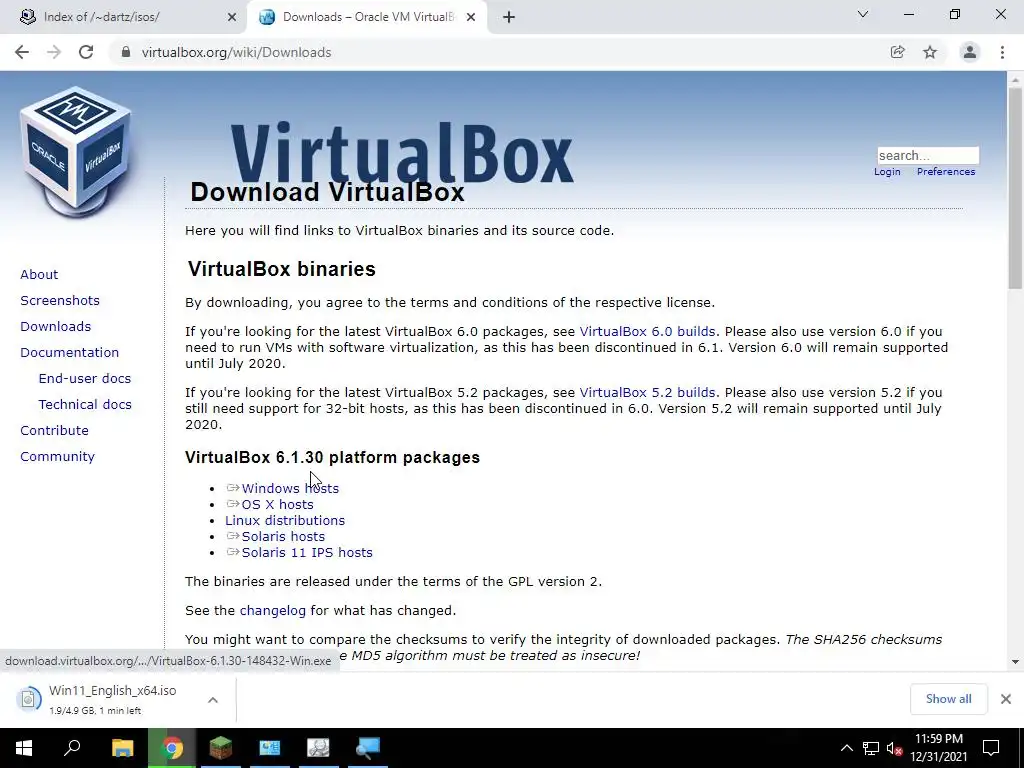Open the notification center icon
The width and height of the screenshot is (1024, 768).
(x=991, y=748)
